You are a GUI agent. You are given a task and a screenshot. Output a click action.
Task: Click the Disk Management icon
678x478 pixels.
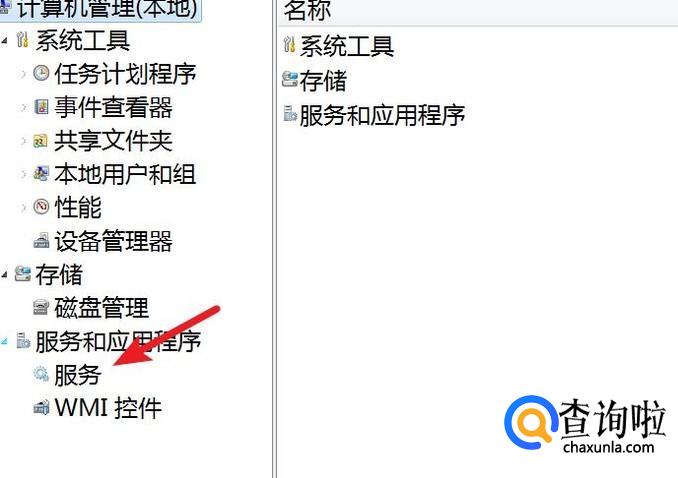(41, 308)
